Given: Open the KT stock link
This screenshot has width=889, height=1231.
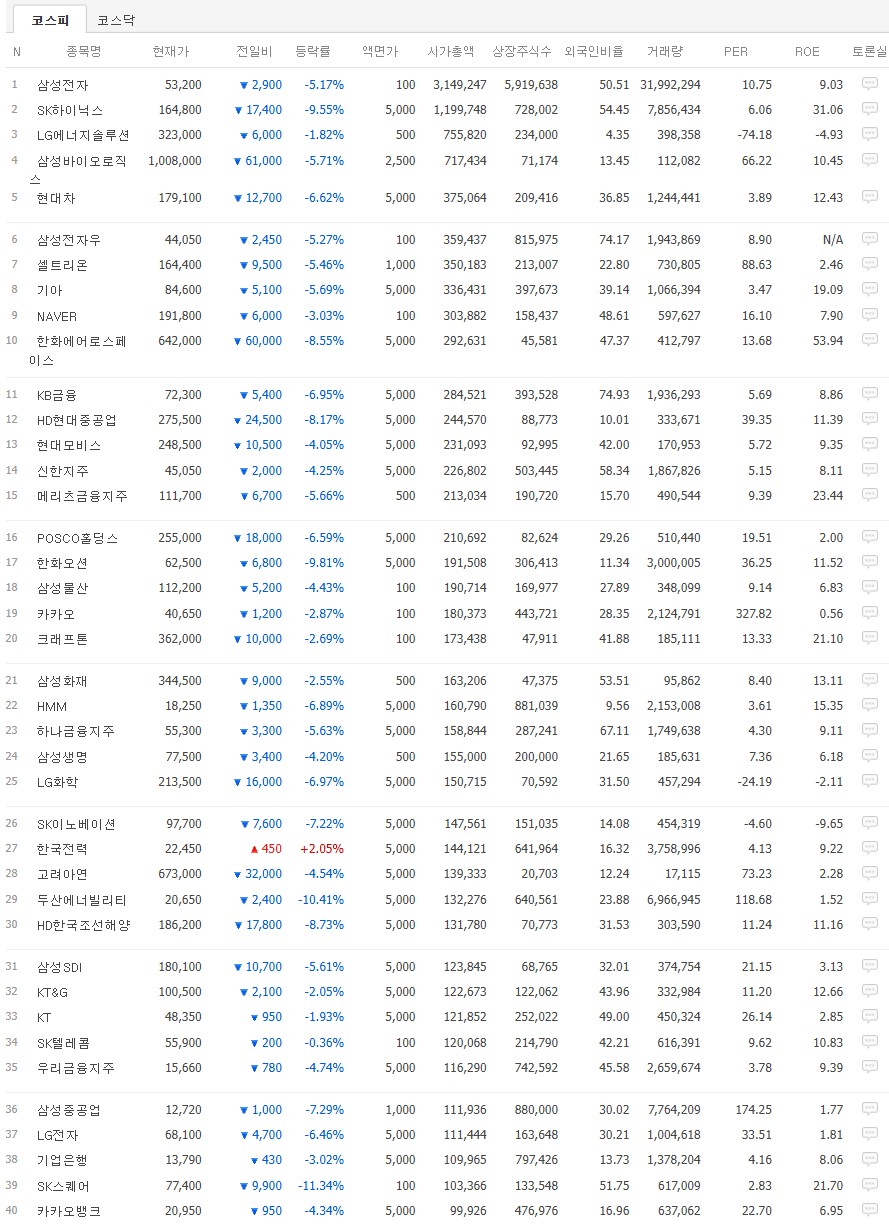Looking at the screenshot, I should coord(44,1017).
